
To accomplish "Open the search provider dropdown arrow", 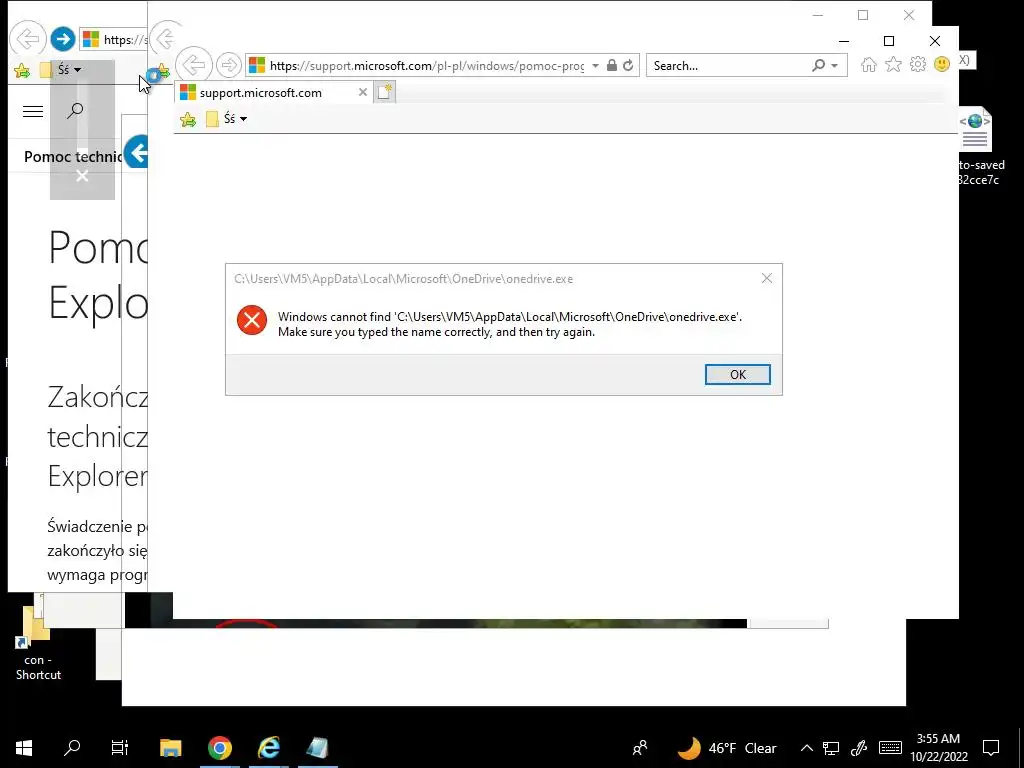I will 835,66.
